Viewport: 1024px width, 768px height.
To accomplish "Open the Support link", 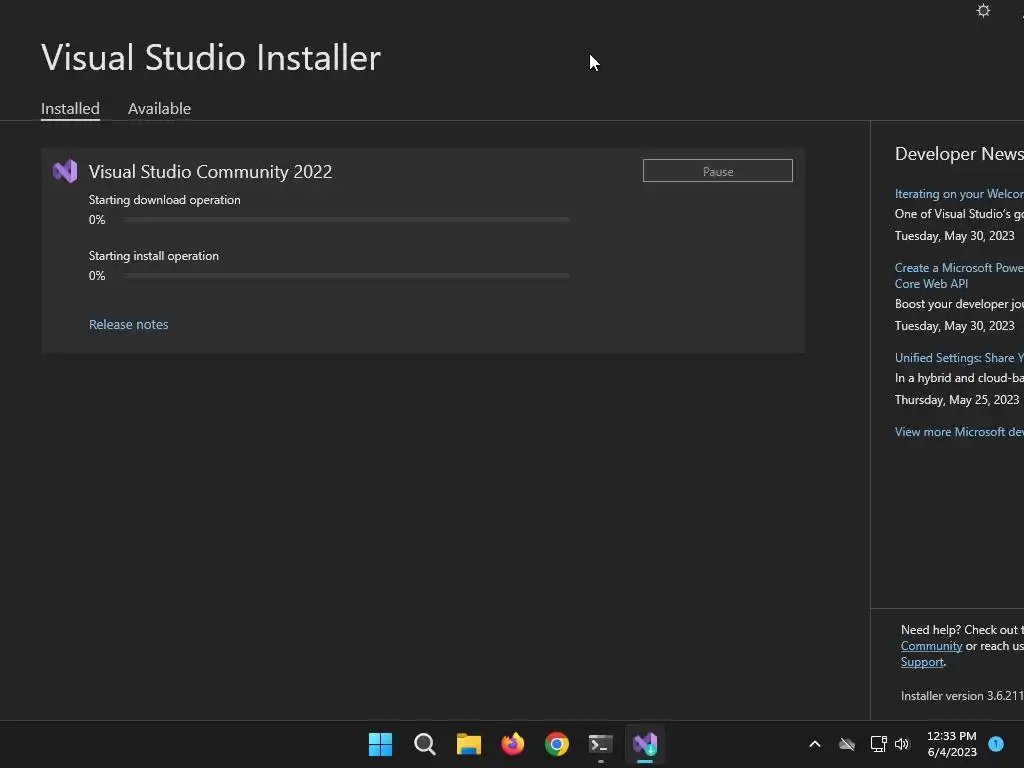I will click(x=922, y=662).
